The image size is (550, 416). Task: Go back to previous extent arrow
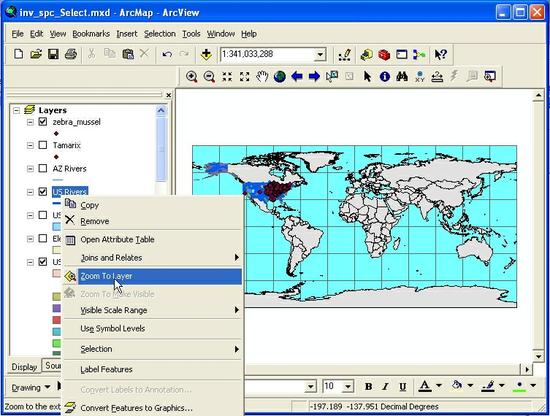[297, 76]
